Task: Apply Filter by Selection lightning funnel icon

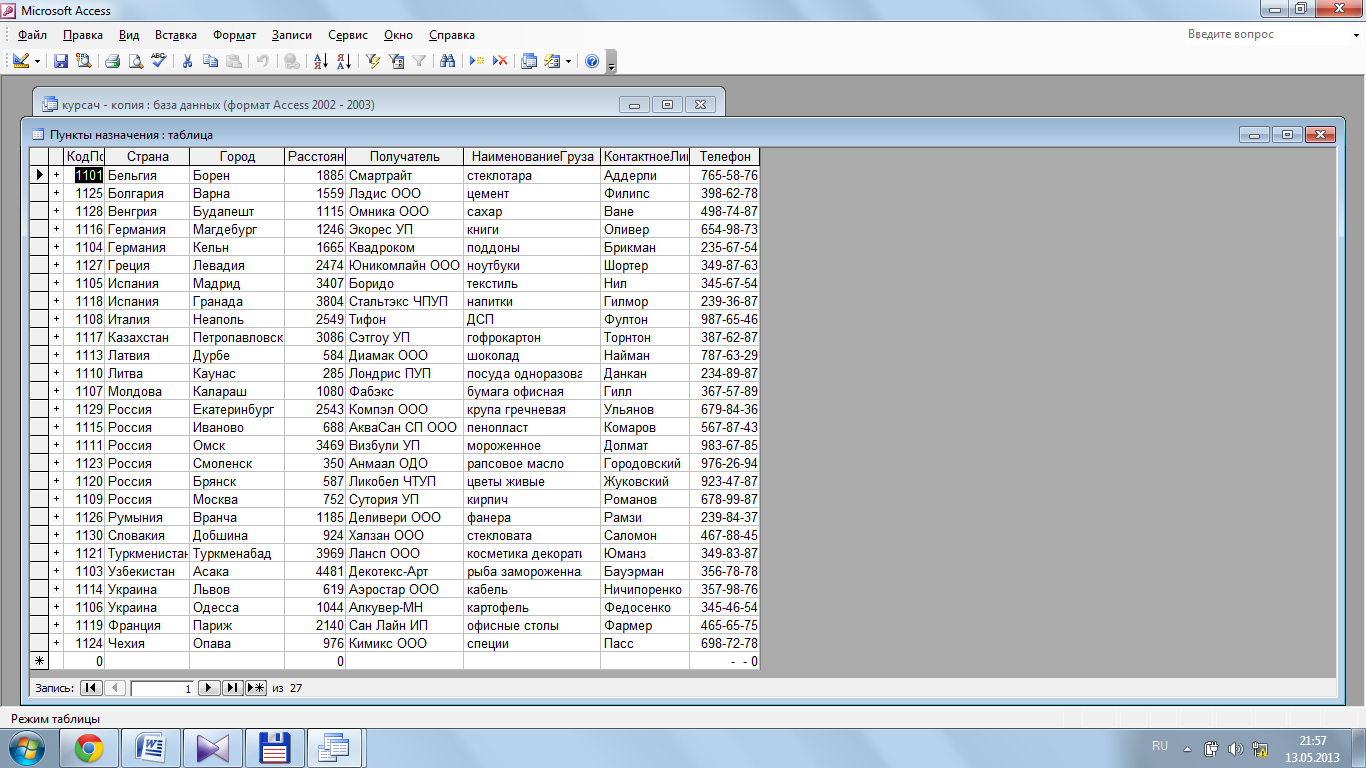Action: pos(373,61)
